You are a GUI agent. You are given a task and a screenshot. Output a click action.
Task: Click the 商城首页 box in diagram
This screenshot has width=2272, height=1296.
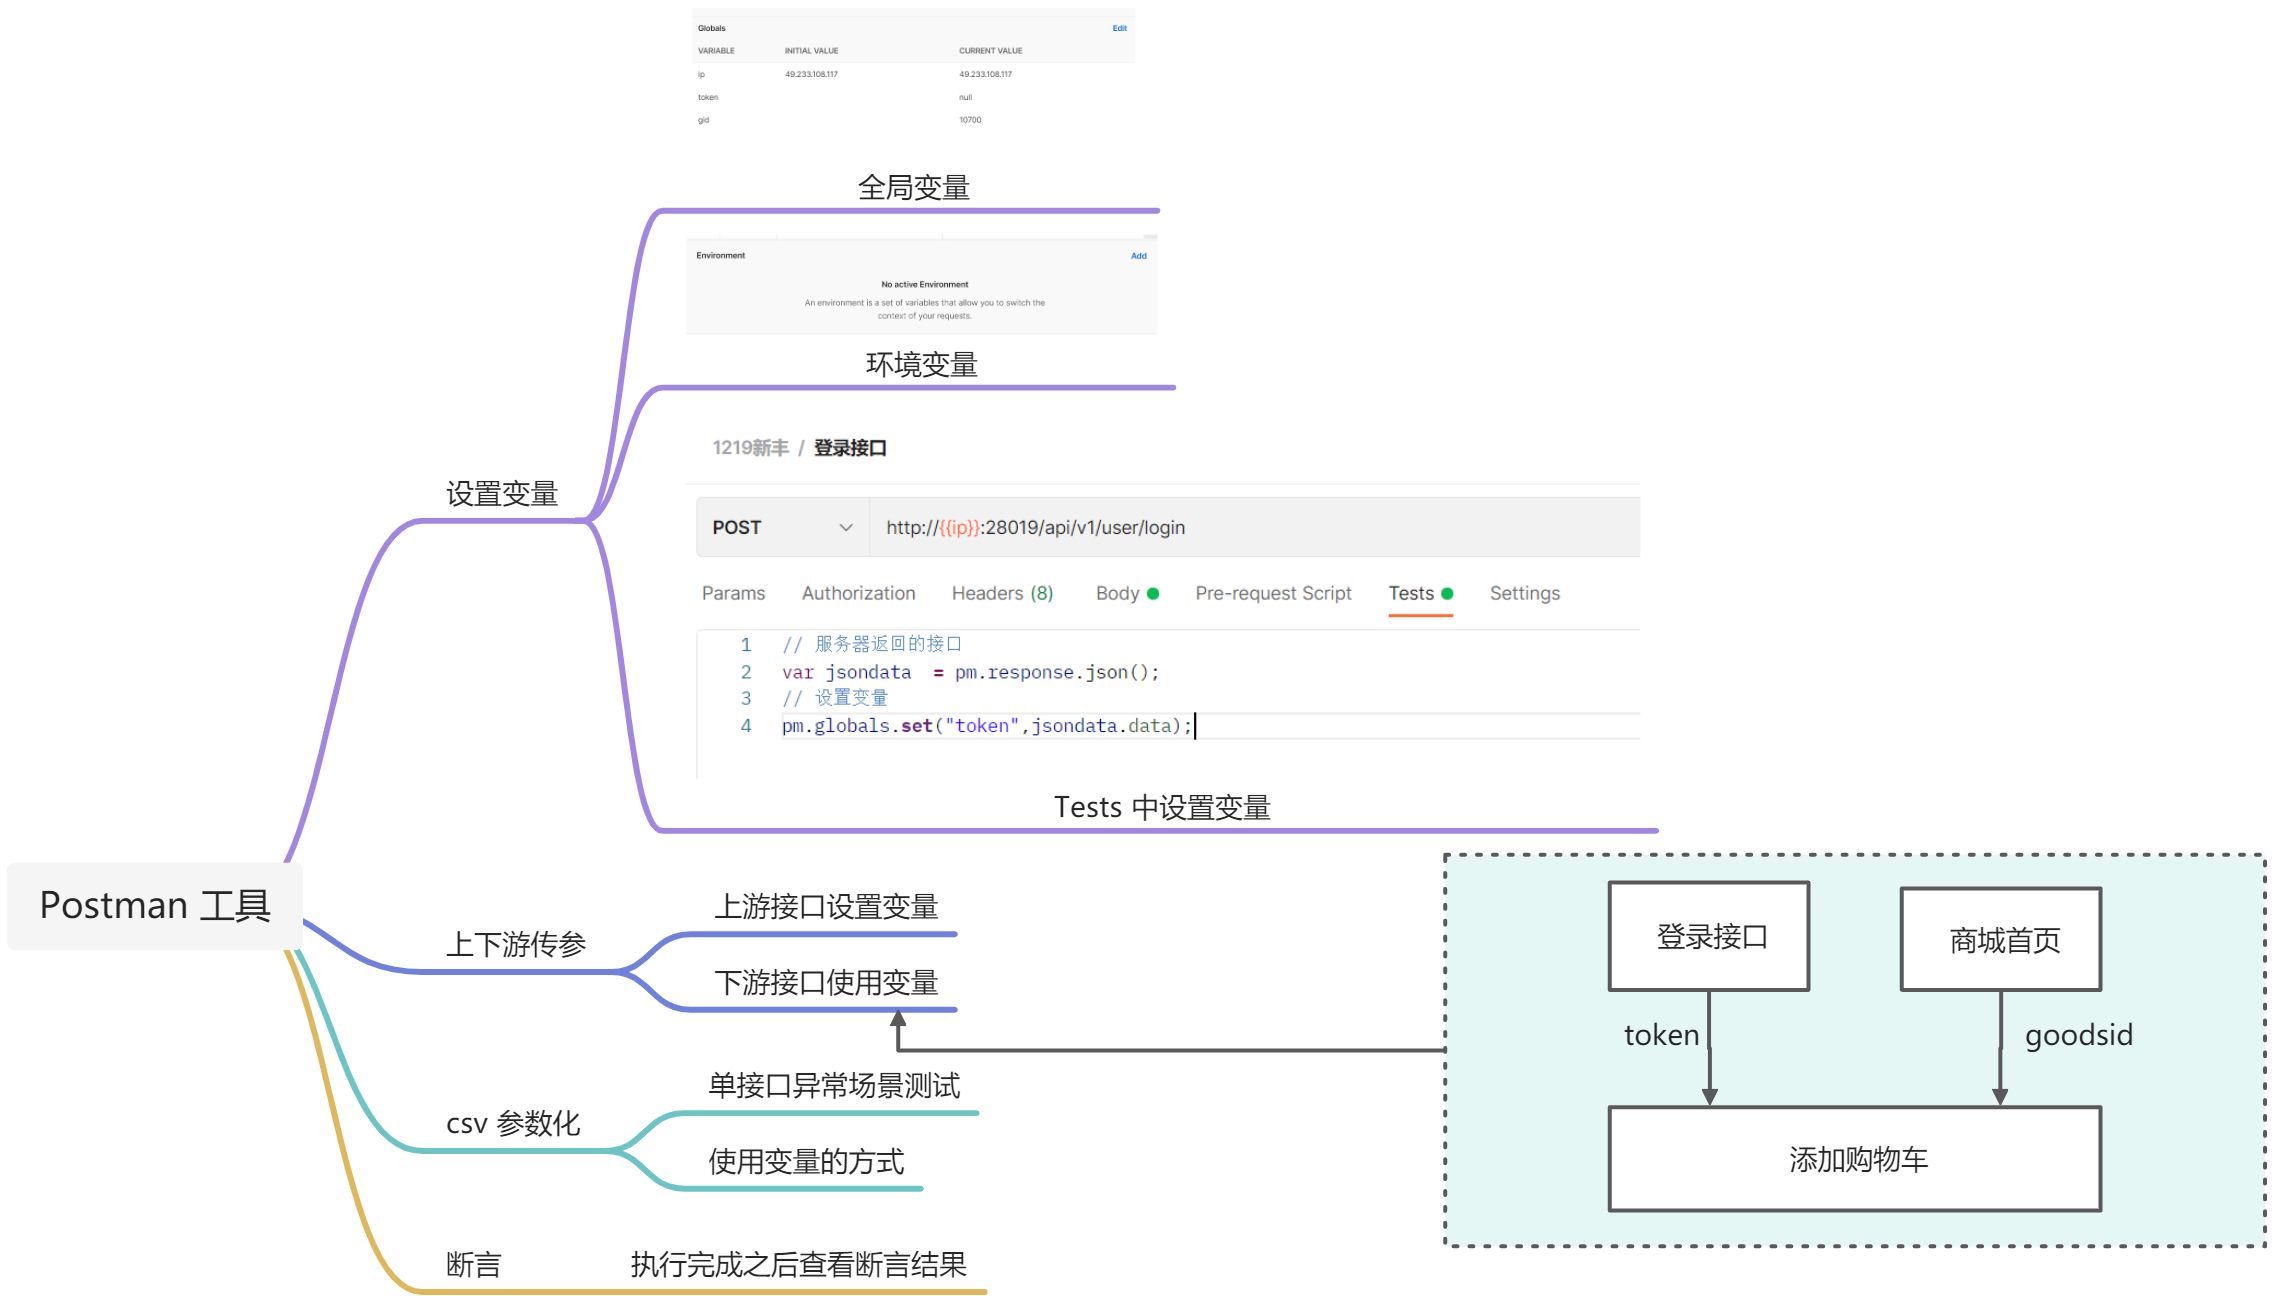pyautogui.click(x=2001, y=940)
